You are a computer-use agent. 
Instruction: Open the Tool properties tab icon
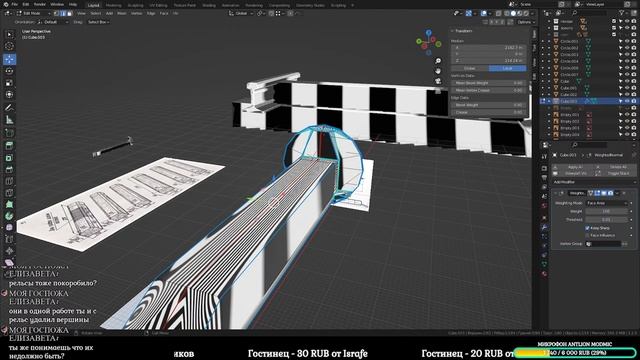(544, 157)
